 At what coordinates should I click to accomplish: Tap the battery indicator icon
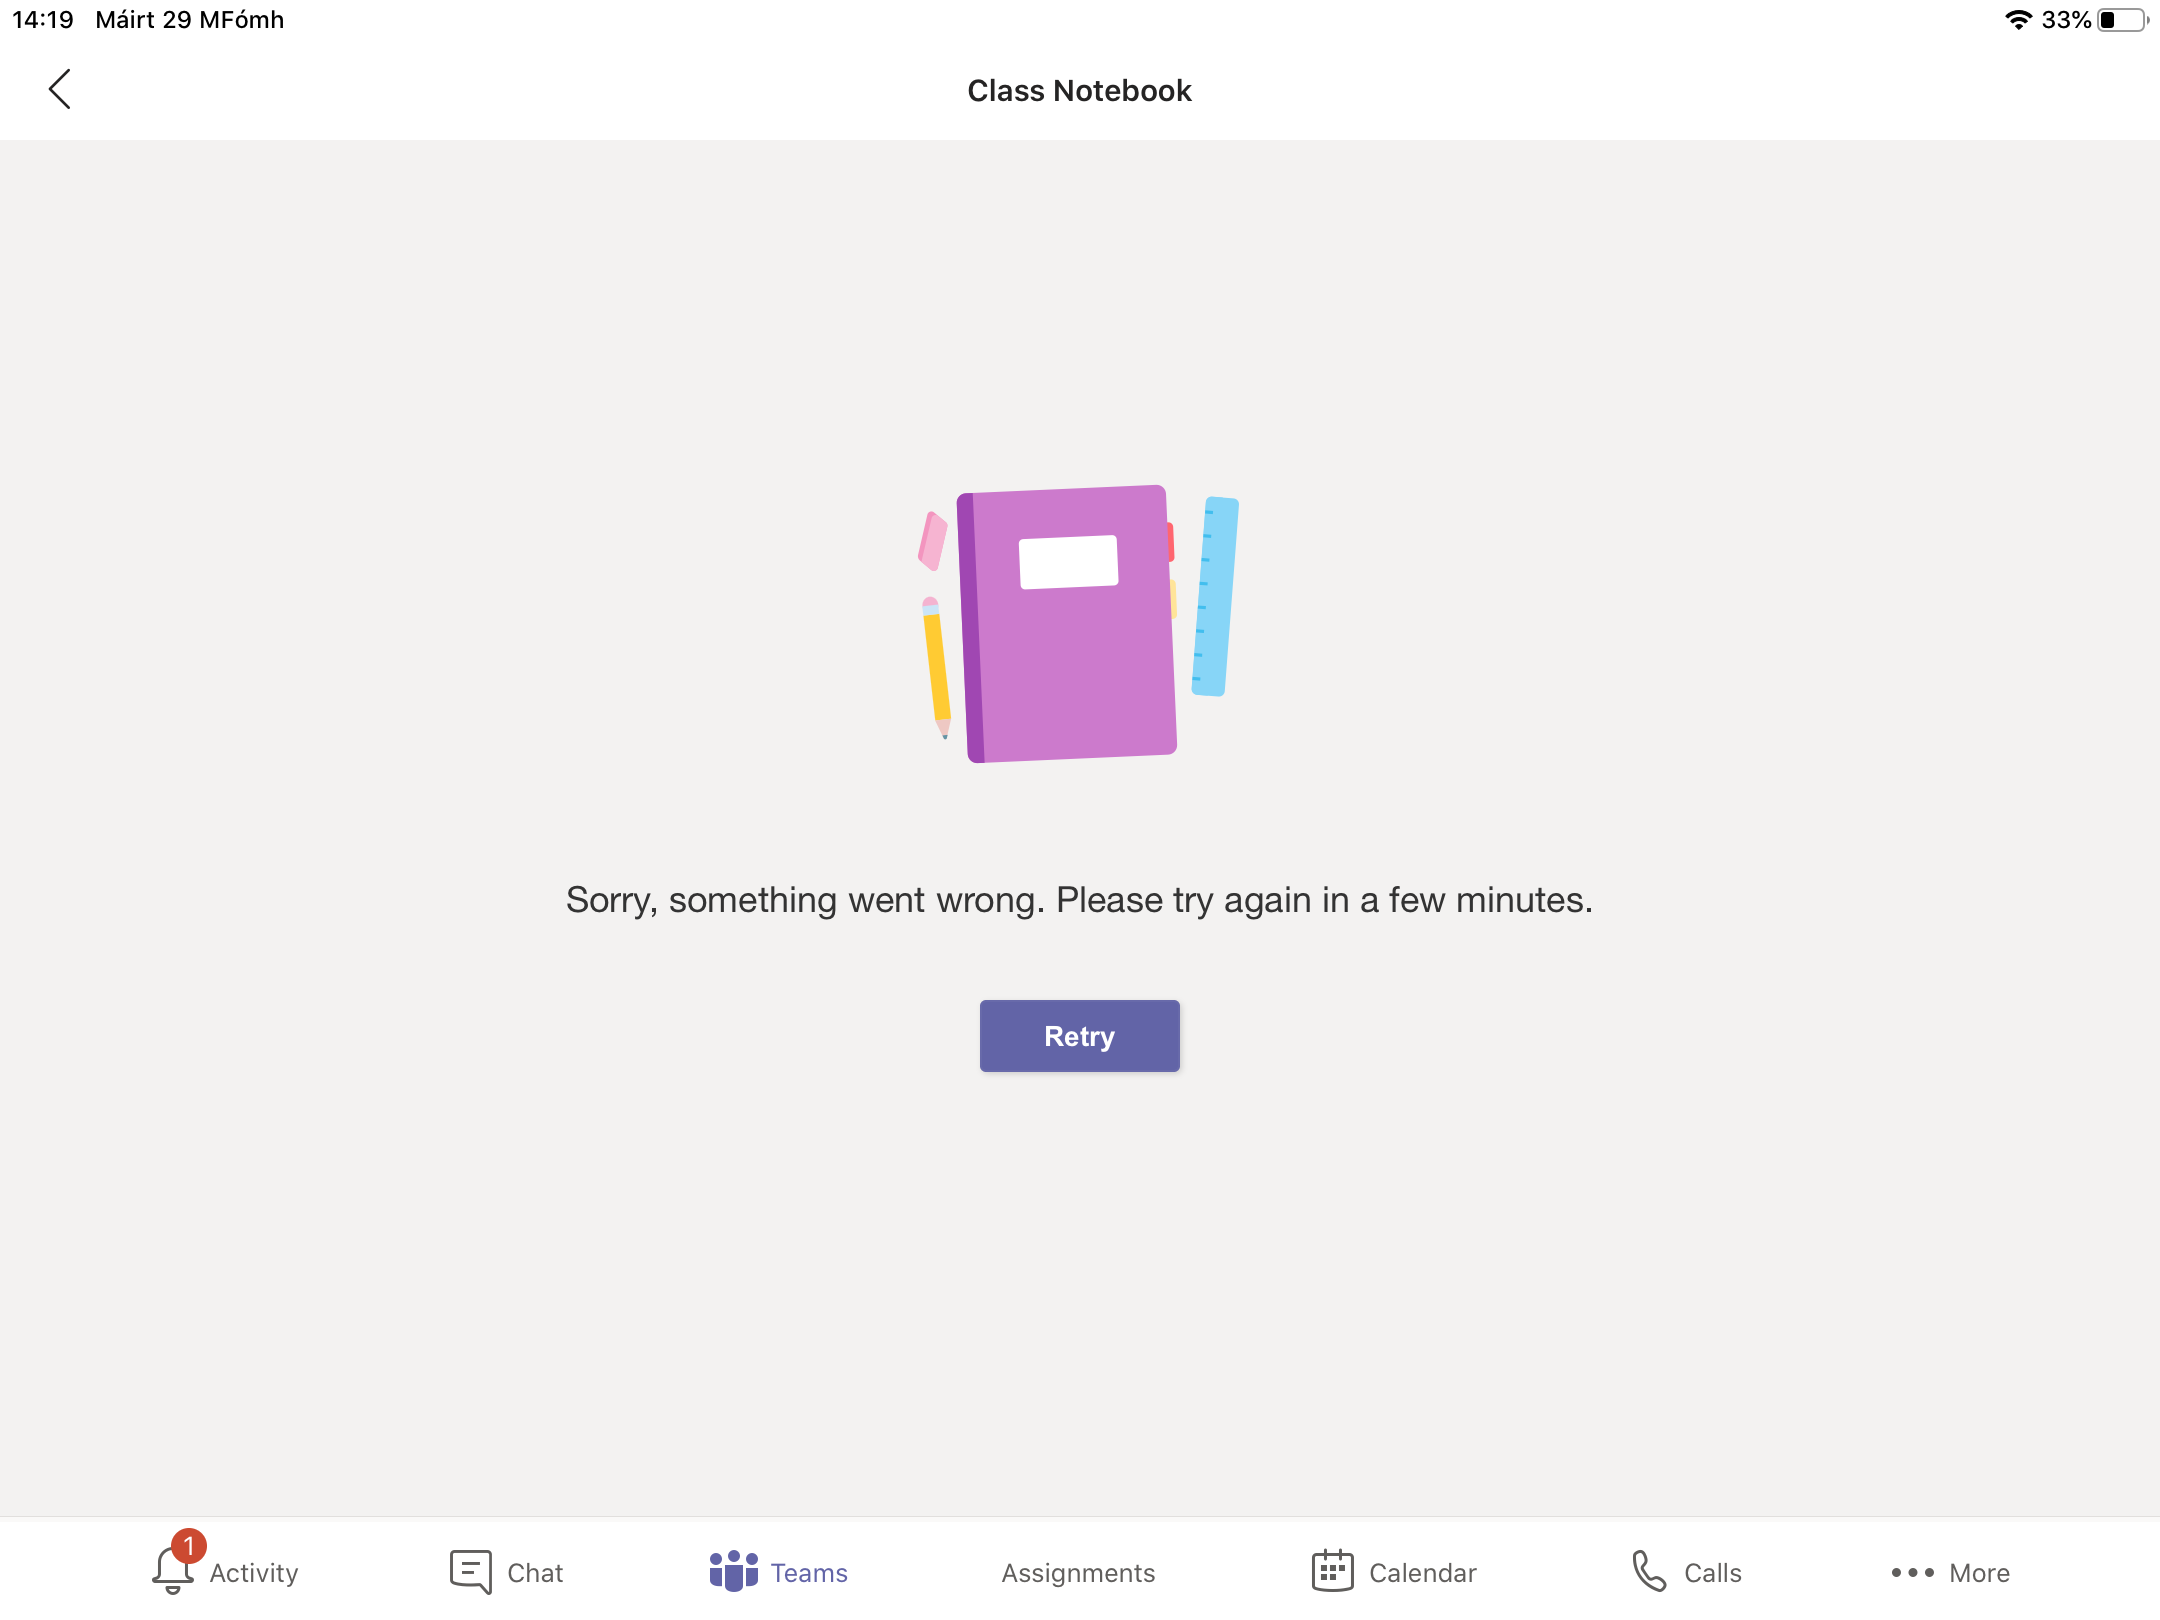pyautogui.click(x=2122, y=20)
